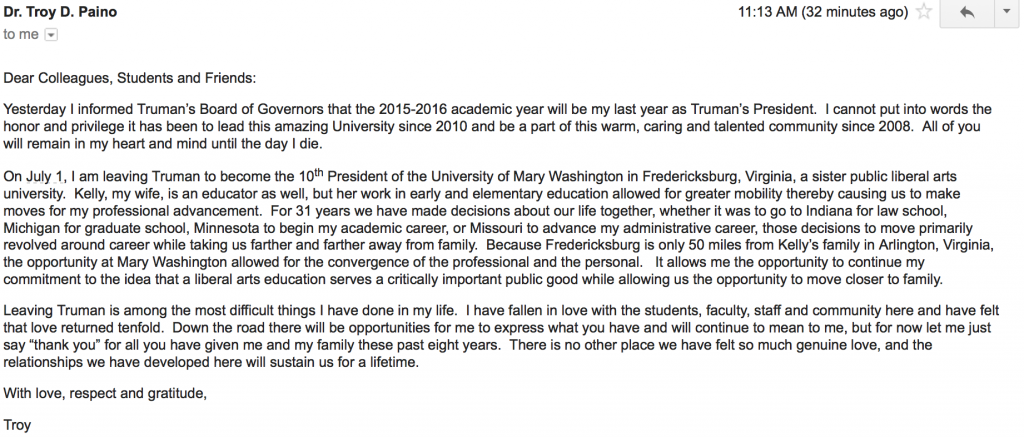Click the 'Troy' signature at the bottom

[x=18, y=424]
